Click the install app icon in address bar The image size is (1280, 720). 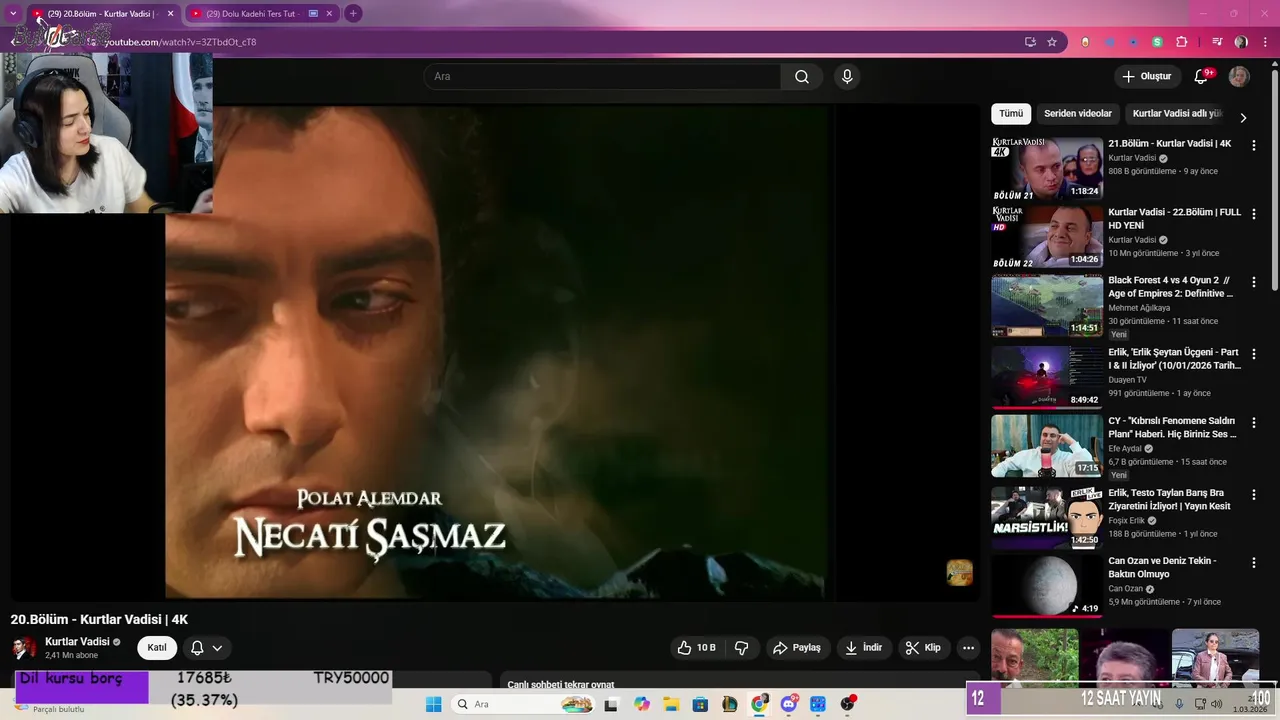[1030, 42]
